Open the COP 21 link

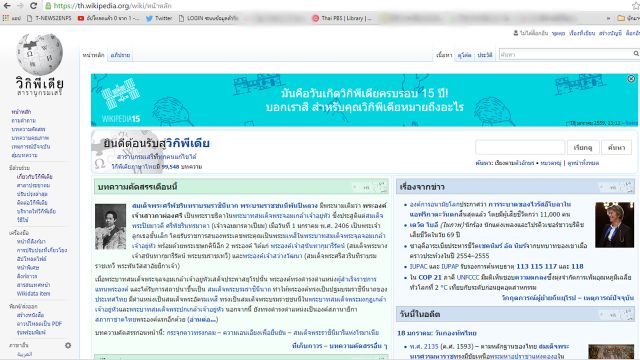pyautogui.click(x=430, y=277)
